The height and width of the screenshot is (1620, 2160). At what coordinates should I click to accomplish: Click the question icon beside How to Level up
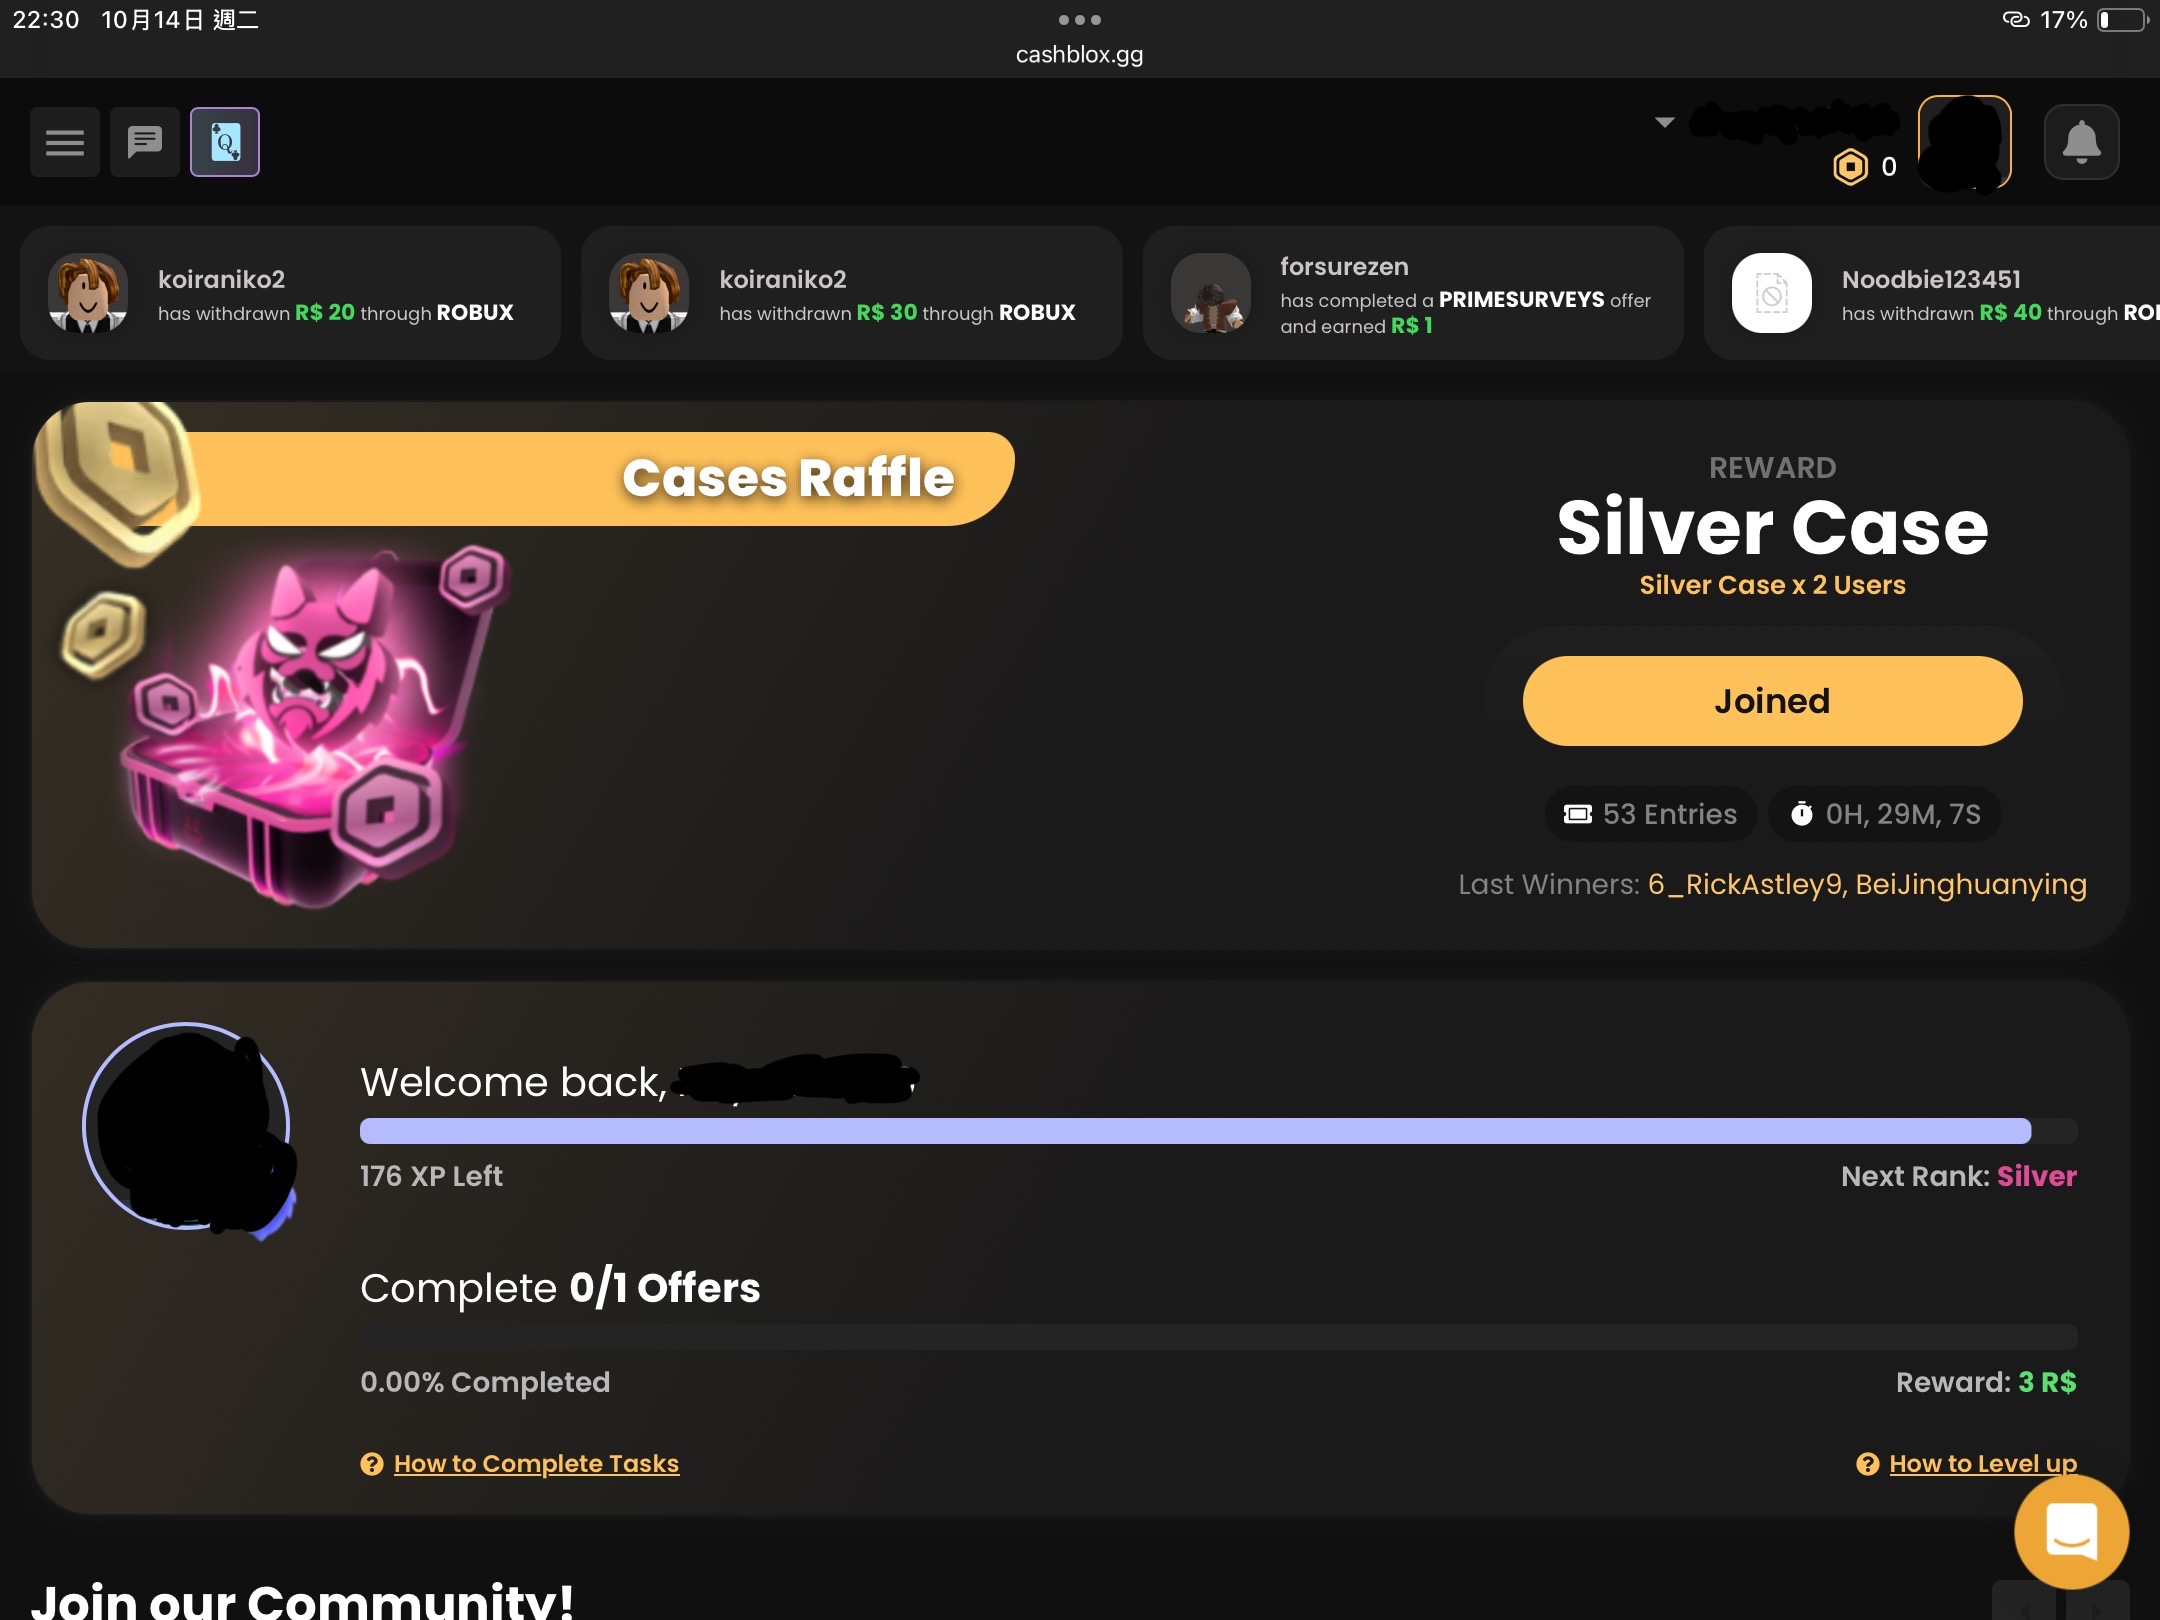1867,1464
